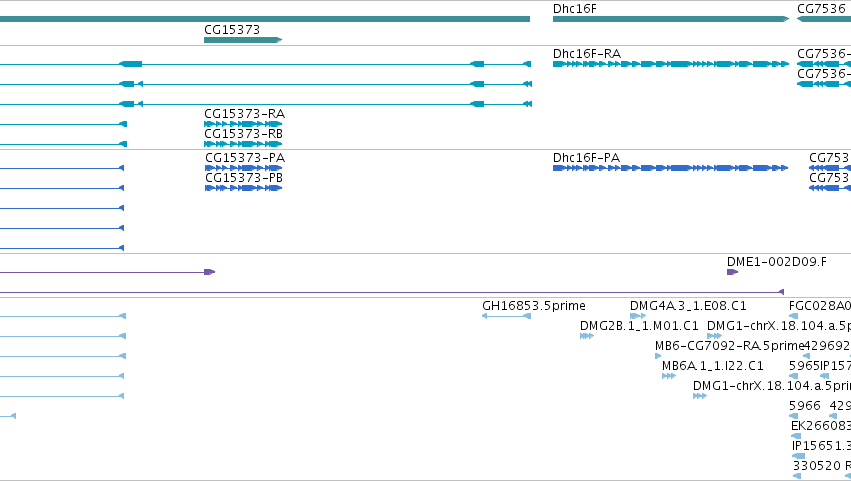Screen dimensions: 851x481
Task: Select the long purple line under DME1-002D09.F
Action: click(392, 292)
